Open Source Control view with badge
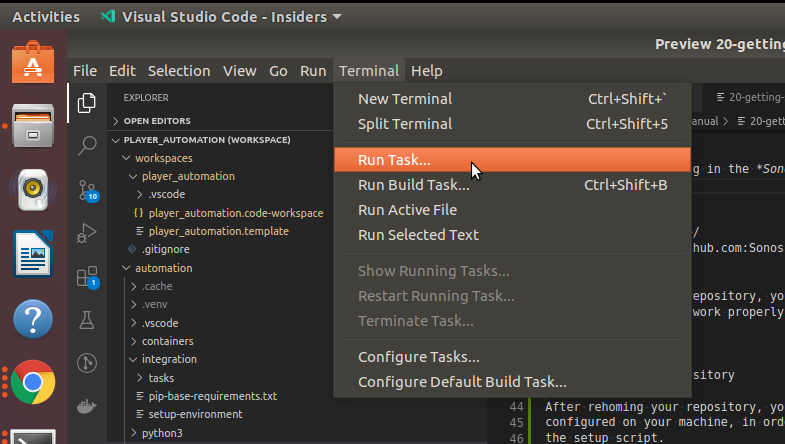Screen dimensions: 785x444 tap(87, 190)
